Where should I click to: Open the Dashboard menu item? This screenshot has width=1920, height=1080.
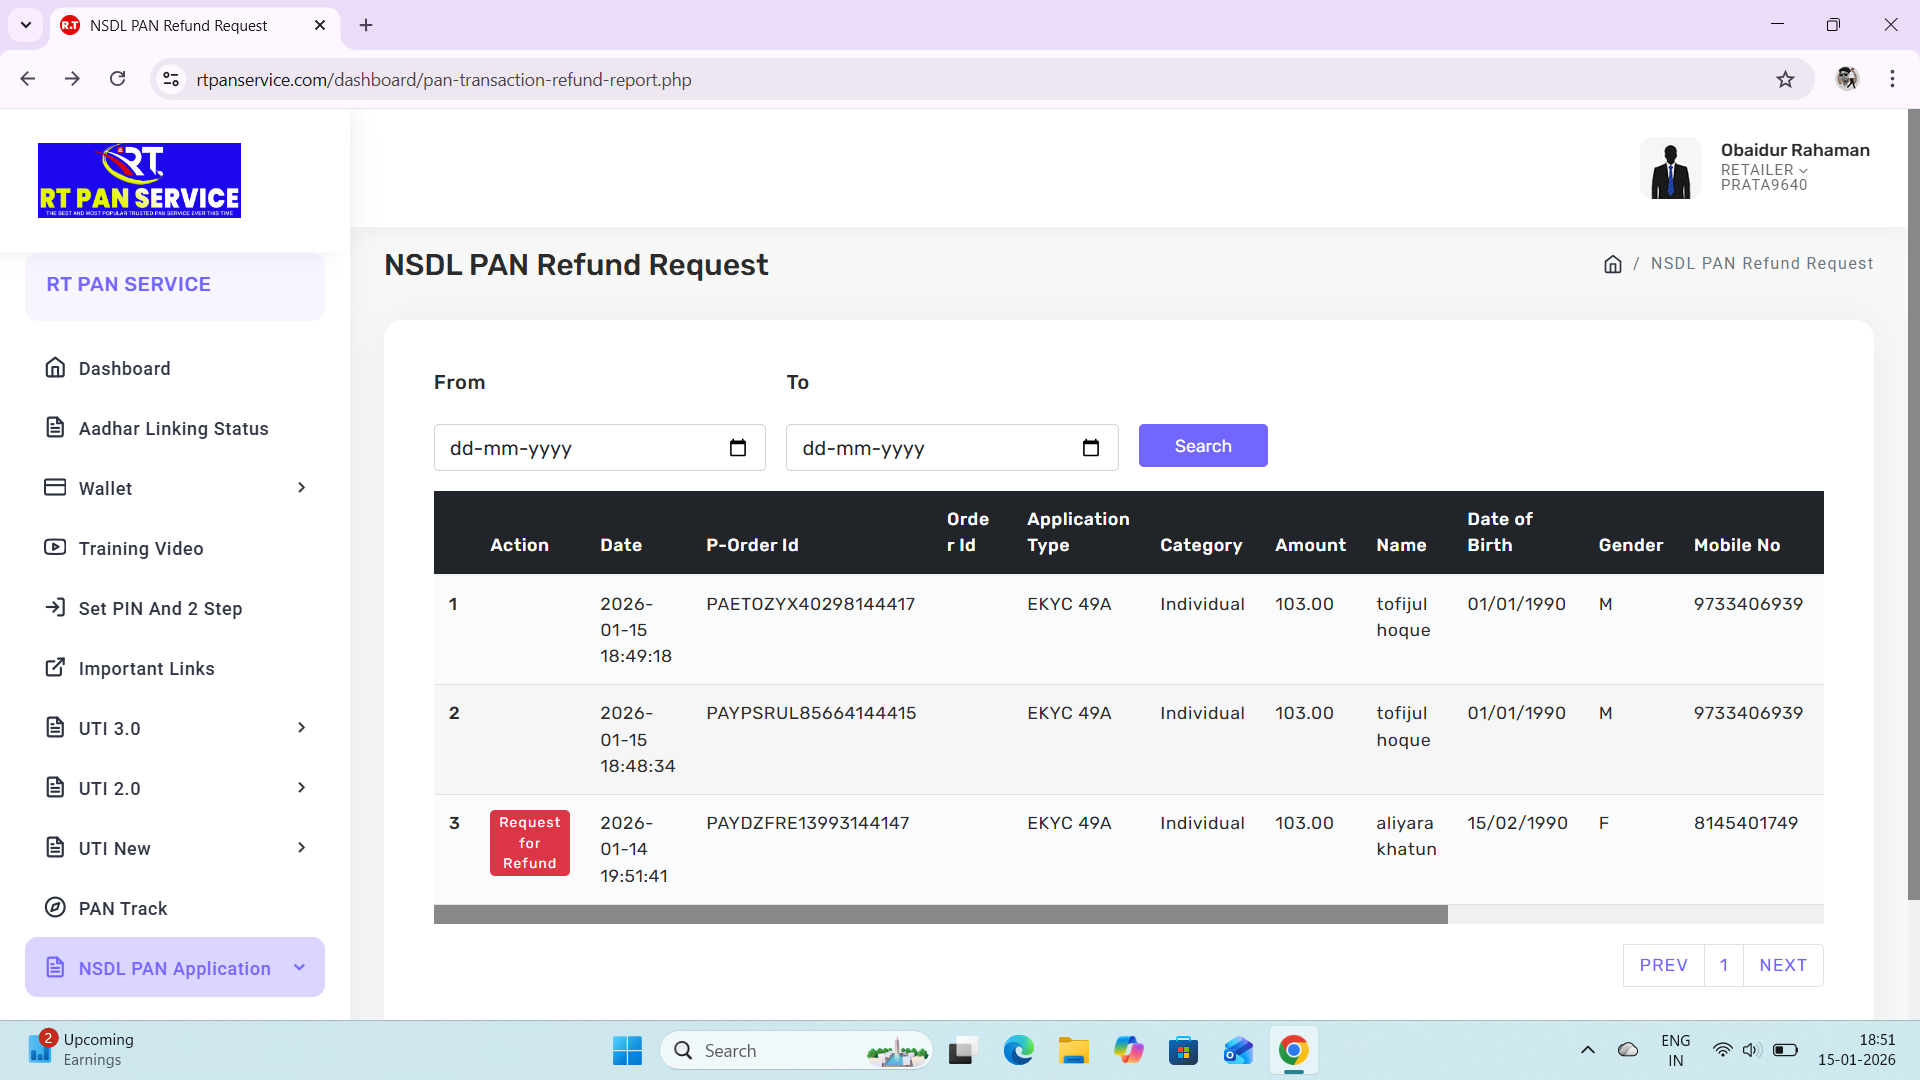[124, 368]
